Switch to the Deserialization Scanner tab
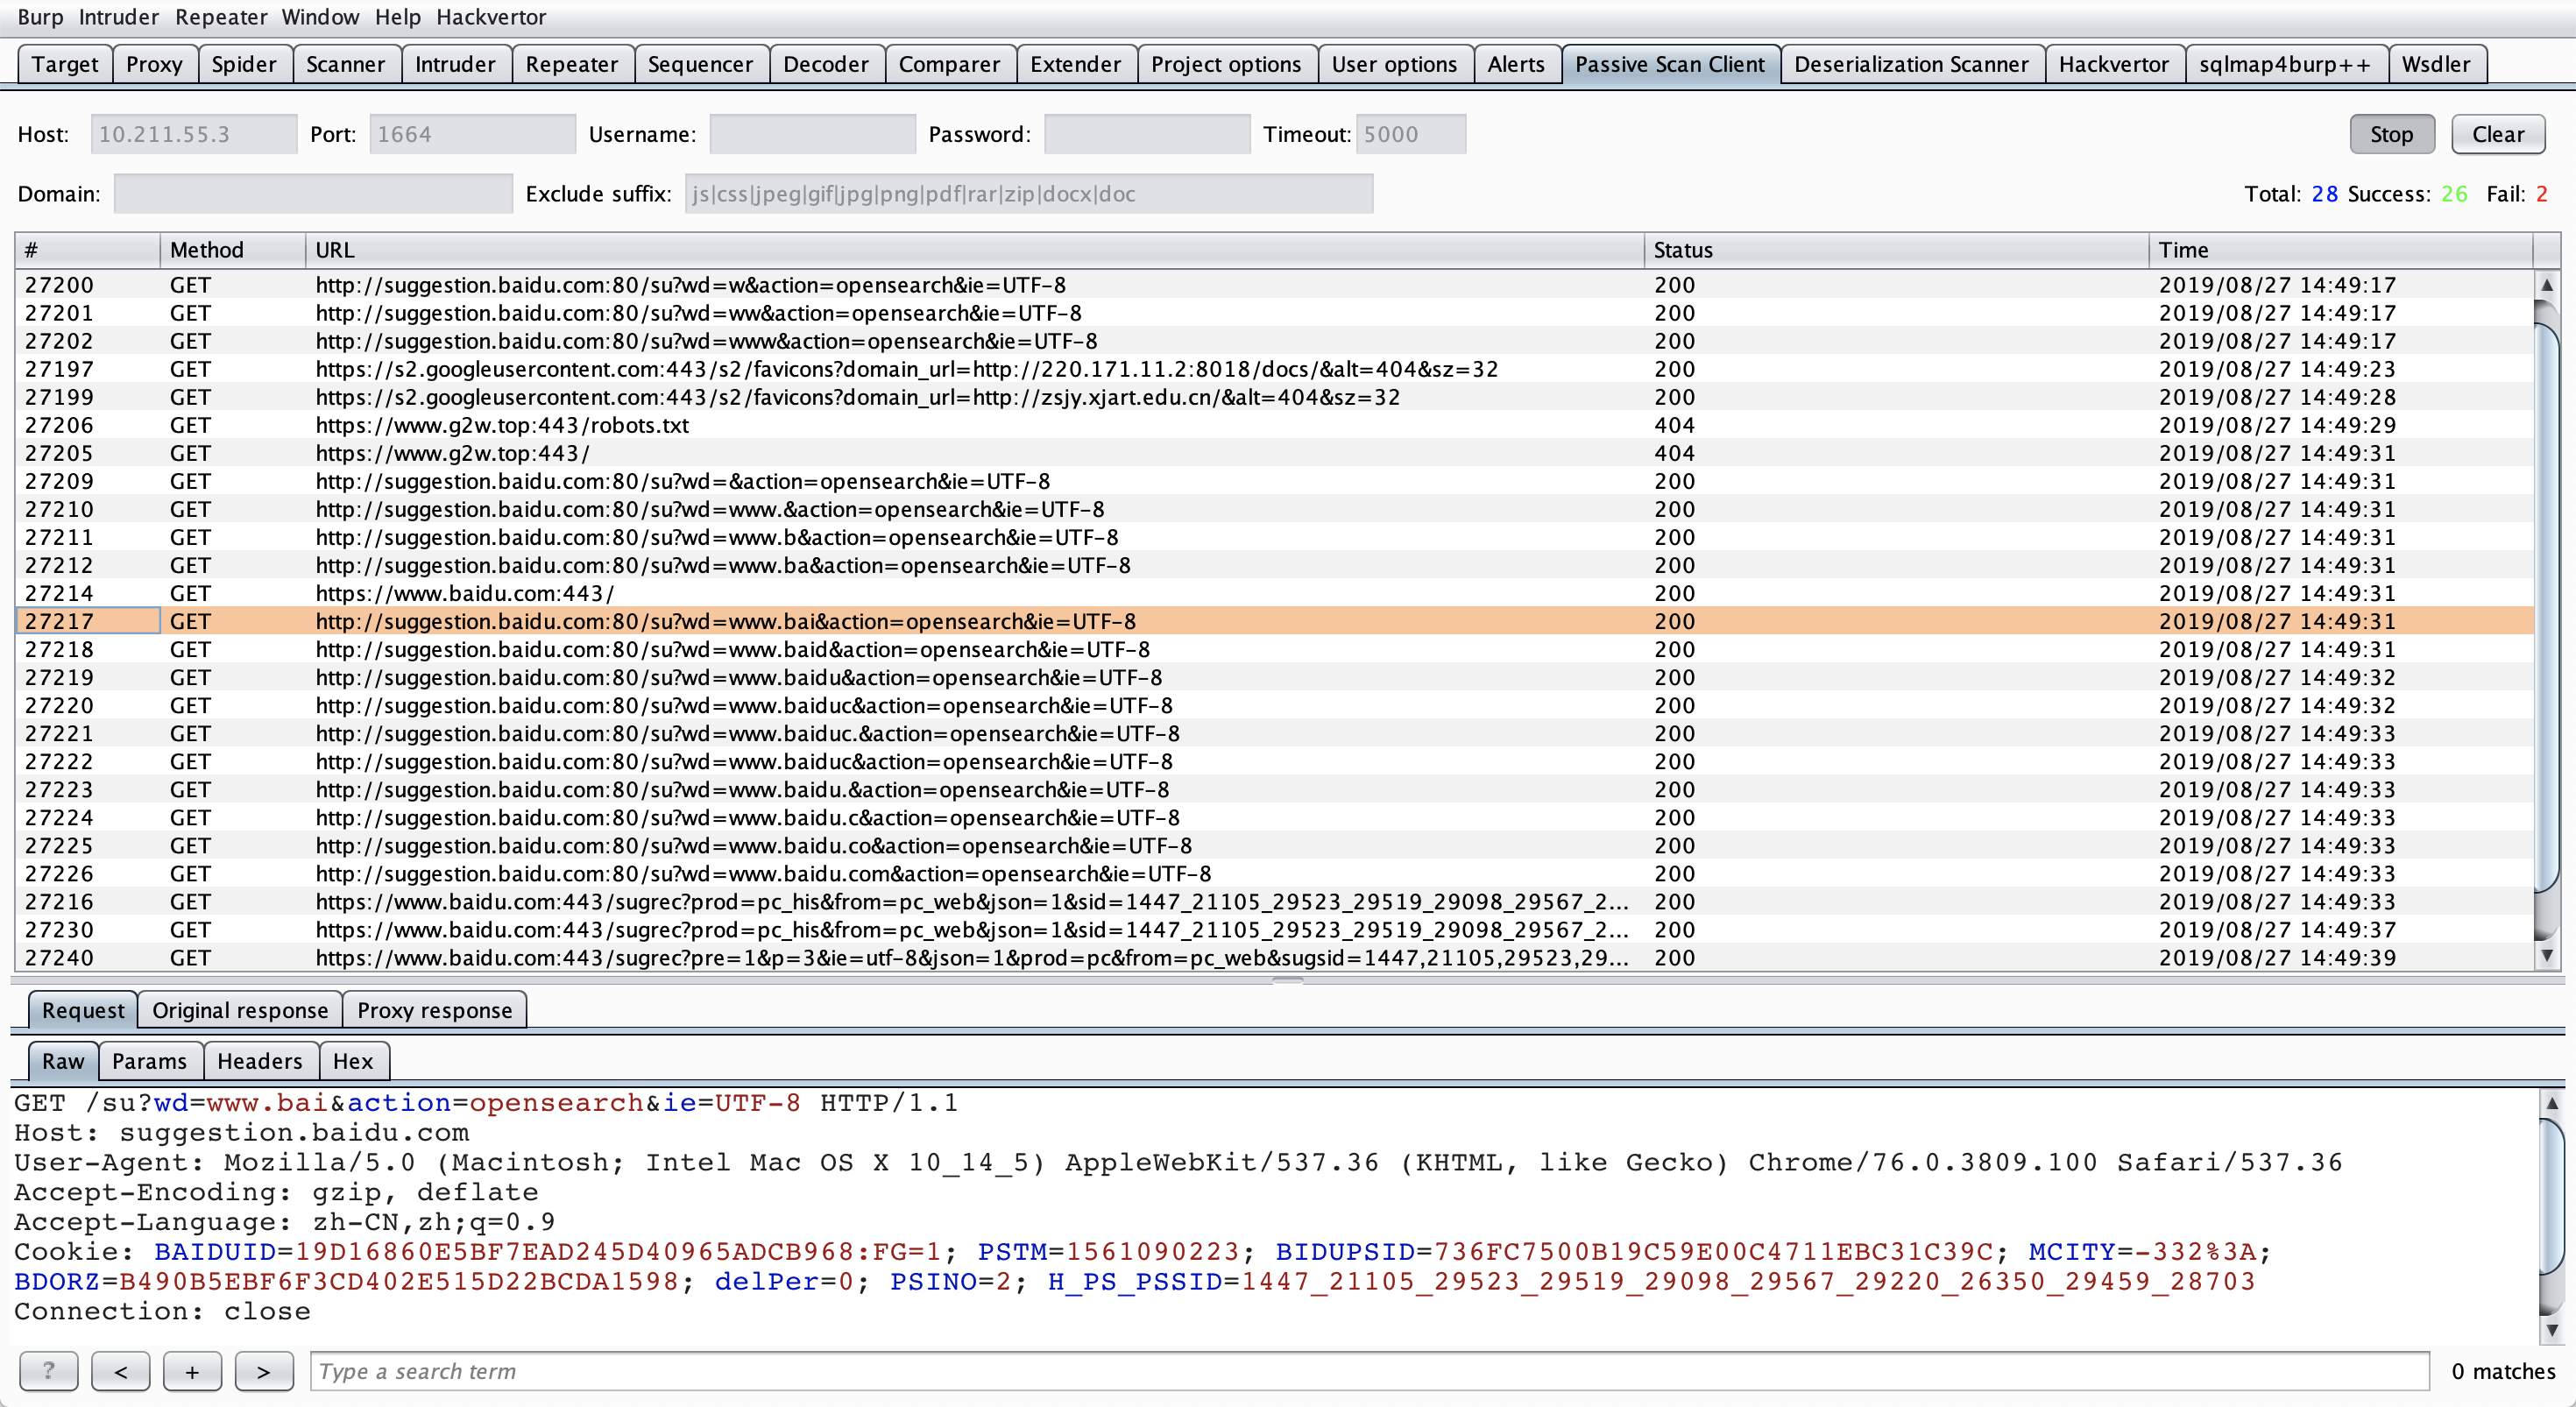The height and width of the screenshot is (1407, 2576). [1911, 63]
